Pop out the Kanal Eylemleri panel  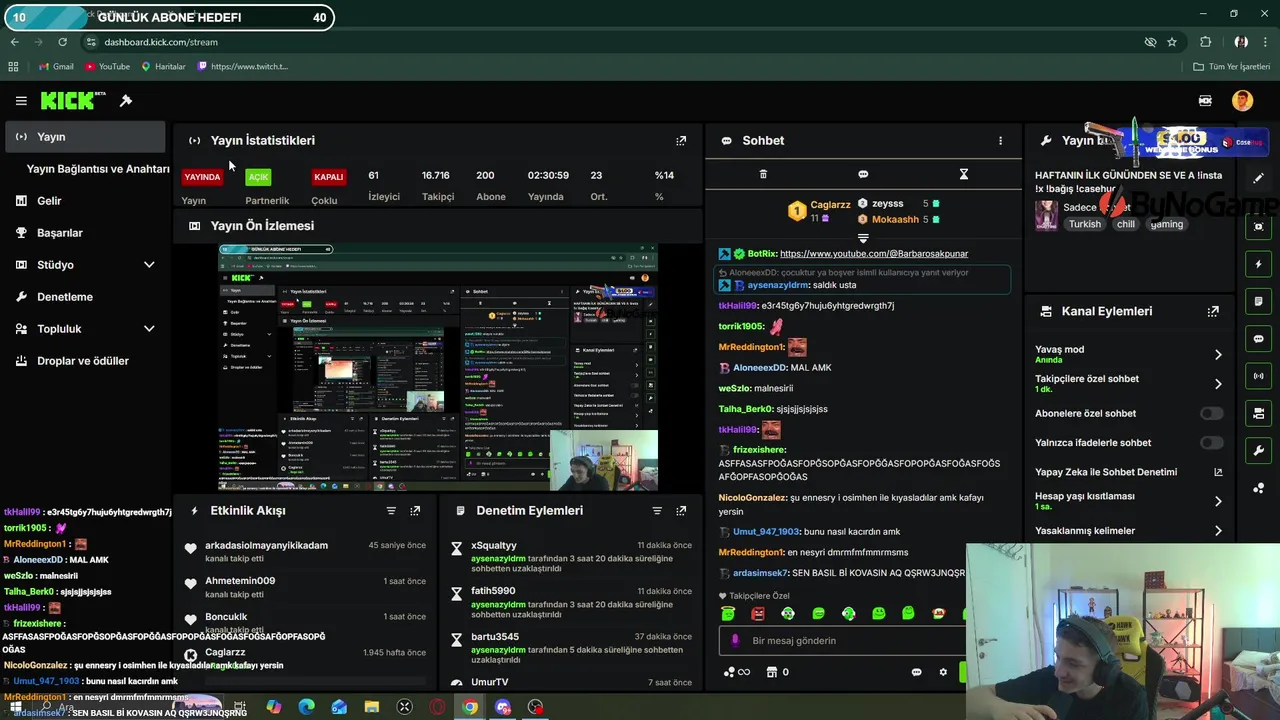point(1213,311)
